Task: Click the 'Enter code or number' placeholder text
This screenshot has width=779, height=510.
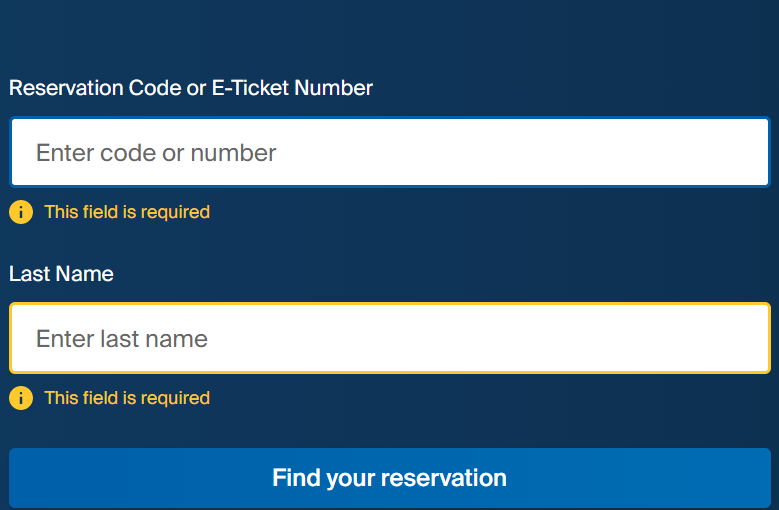Action: tap(156, 153)
